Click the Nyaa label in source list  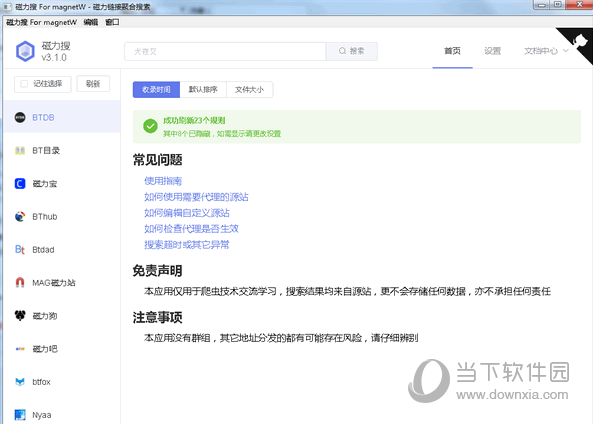[x=42, y=415]
